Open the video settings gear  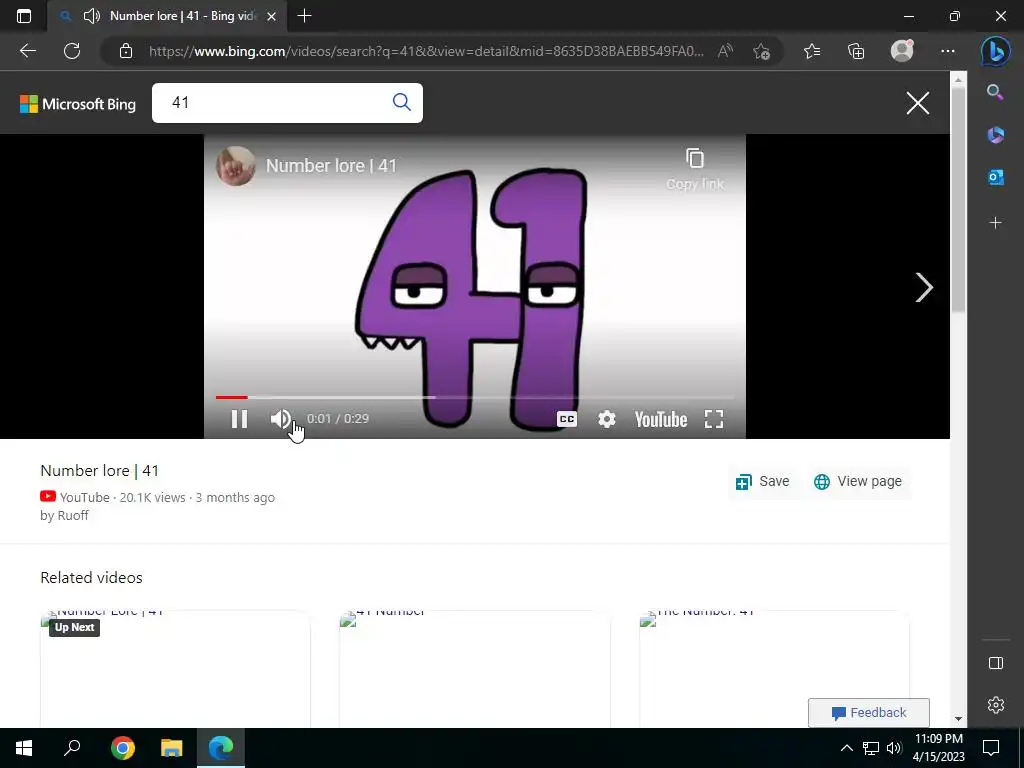(x=607, y=419)
